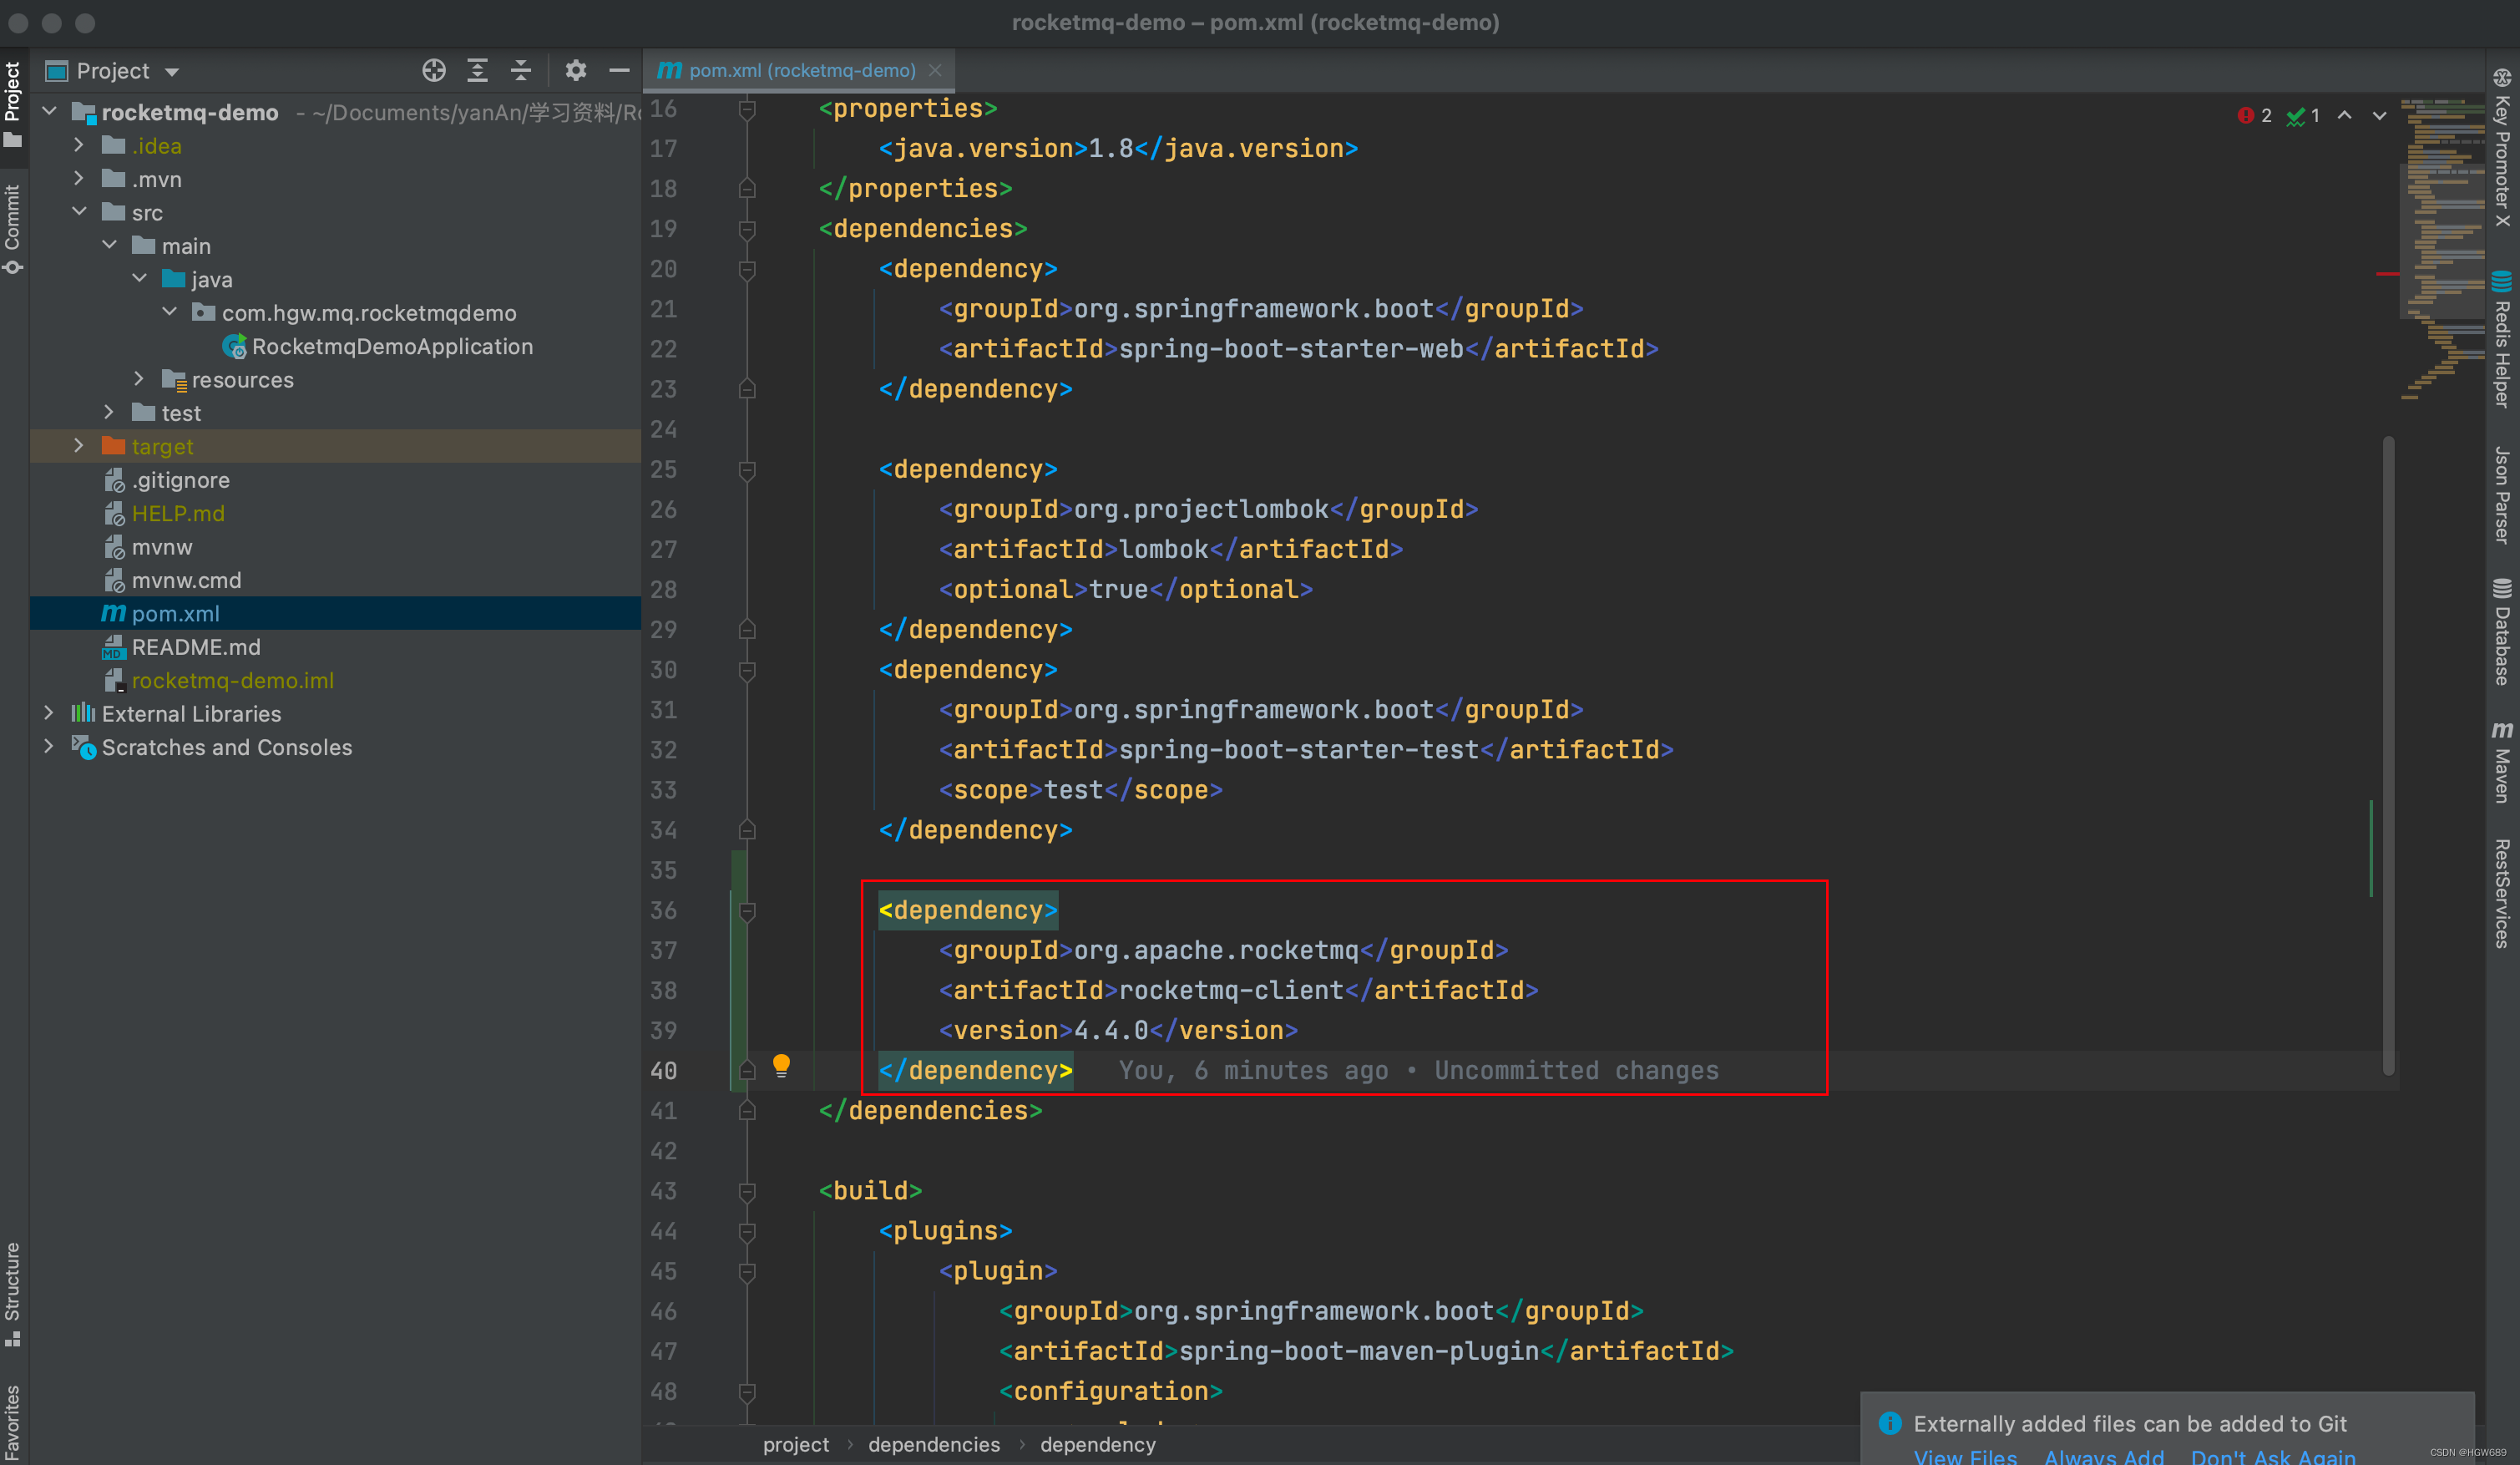This screenshot has width=2520, height=1465.
Task: Fold the rocketmq dependency at line 36
Action: (746, 911)
